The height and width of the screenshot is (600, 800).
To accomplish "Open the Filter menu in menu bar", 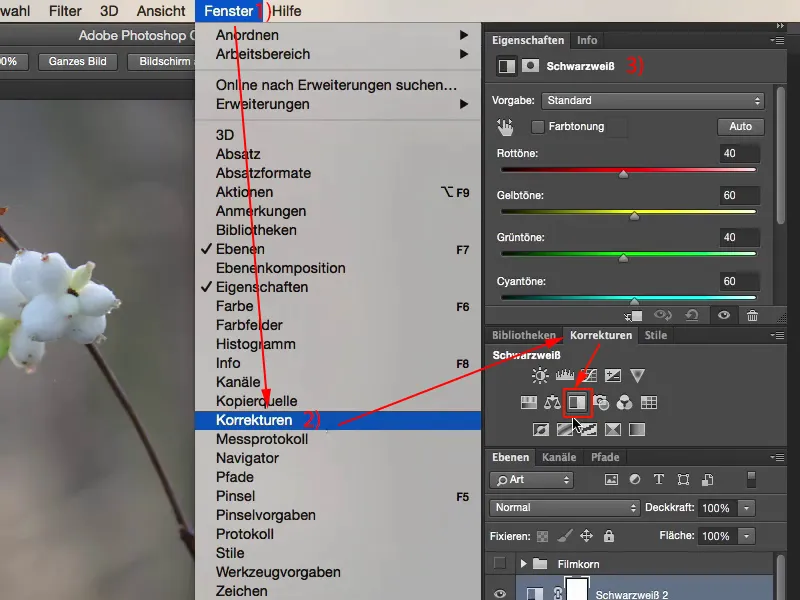I will [65, 11].
